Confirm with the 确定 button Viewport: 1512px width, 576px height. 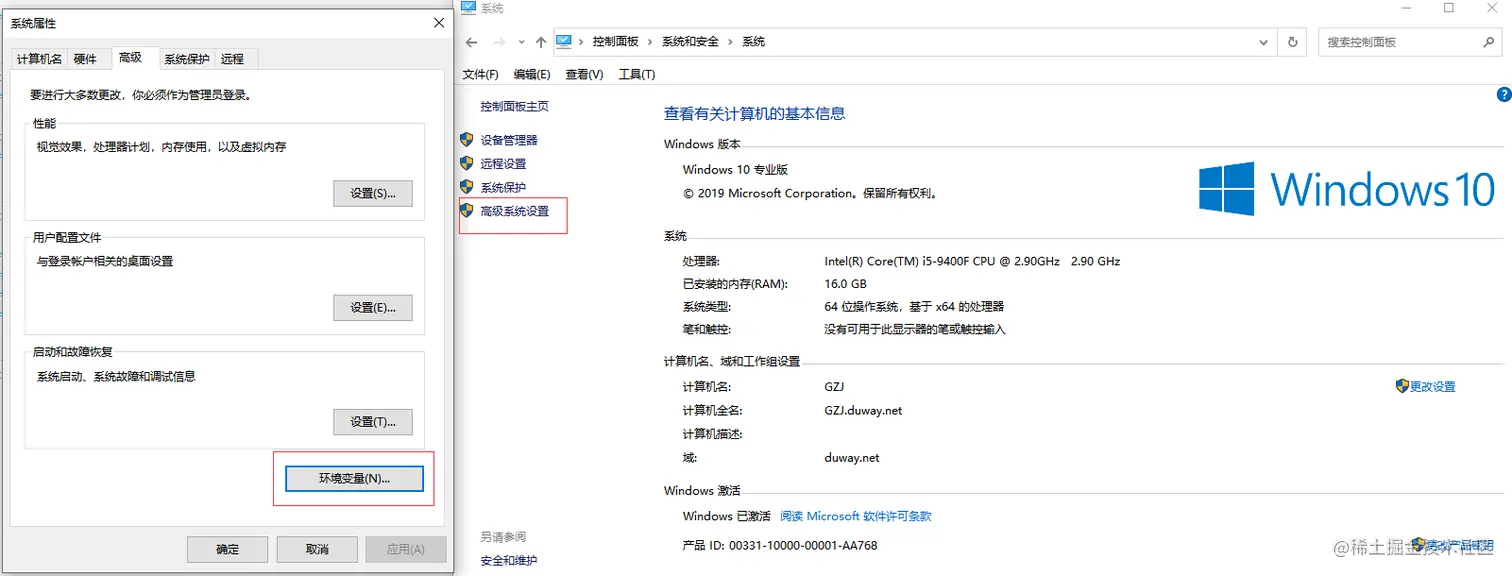pos(228,549)
